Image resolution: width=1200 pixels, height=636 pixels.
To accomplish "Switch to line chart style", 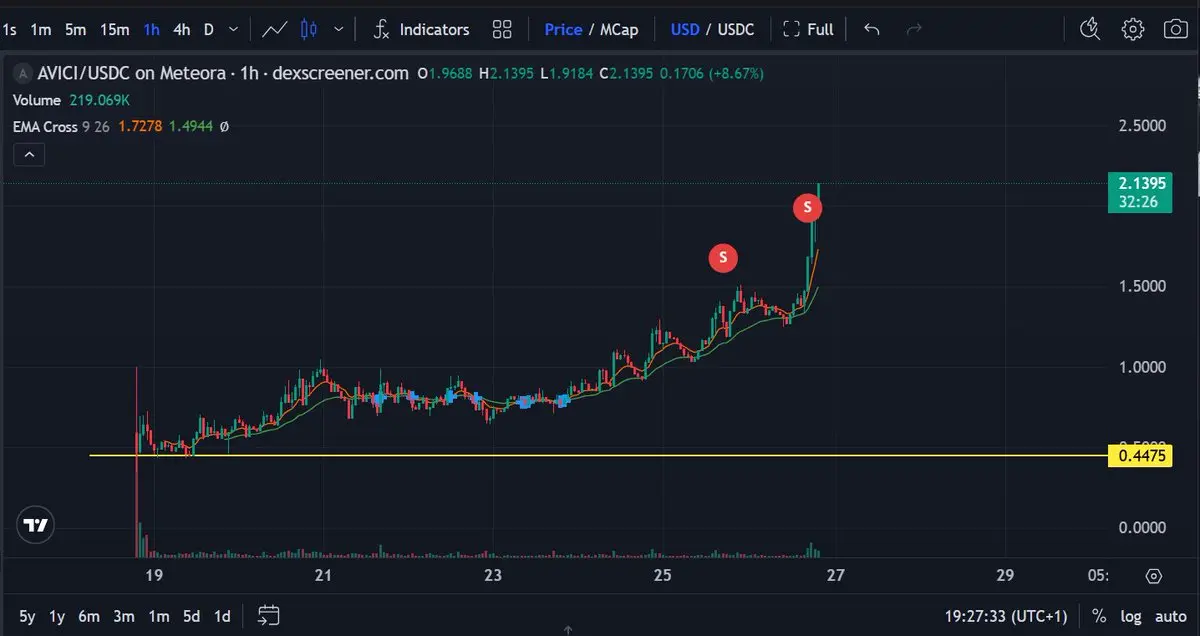I will pos(275,30).
